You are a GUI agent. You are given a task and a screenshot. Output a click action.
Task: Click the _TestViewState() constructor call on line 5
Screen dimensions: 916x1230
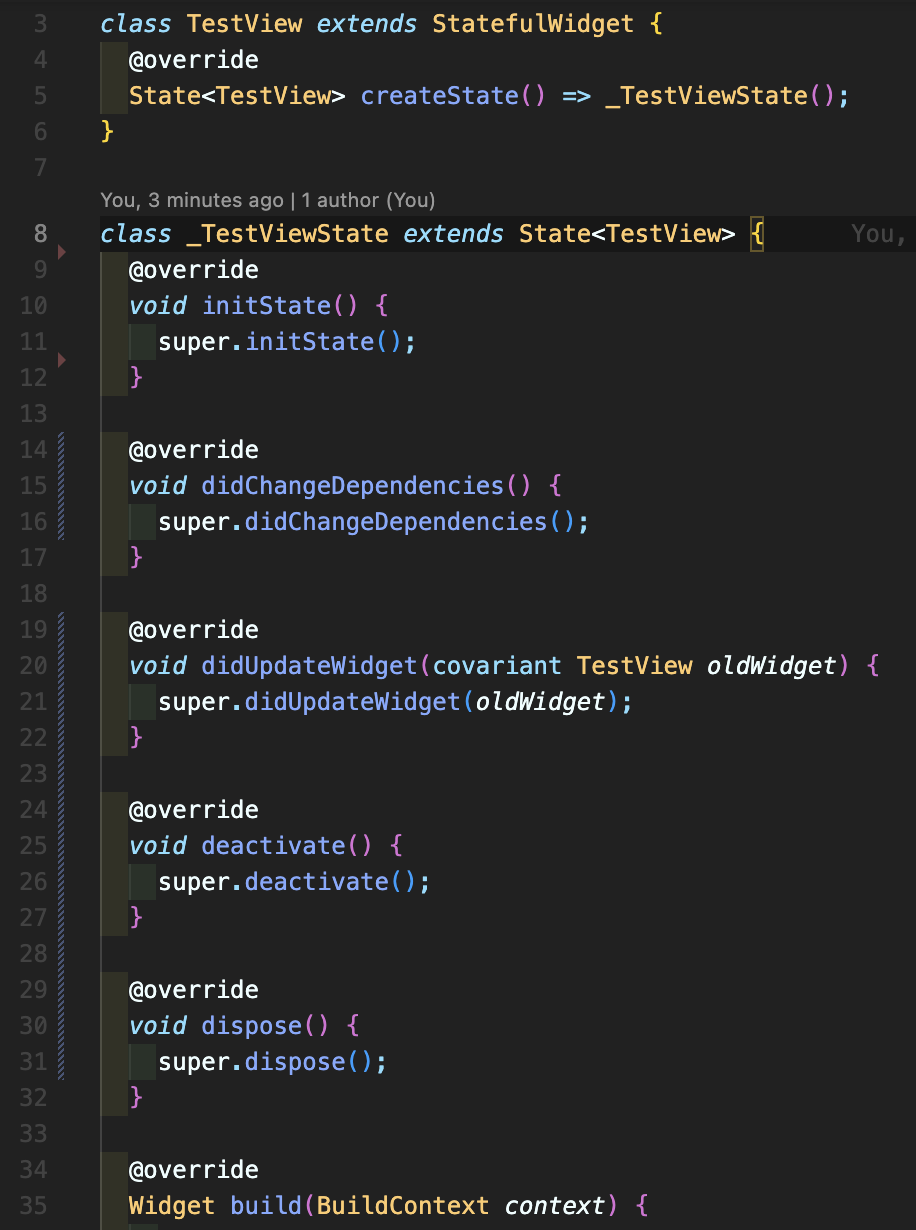click(x=719, y=96)
